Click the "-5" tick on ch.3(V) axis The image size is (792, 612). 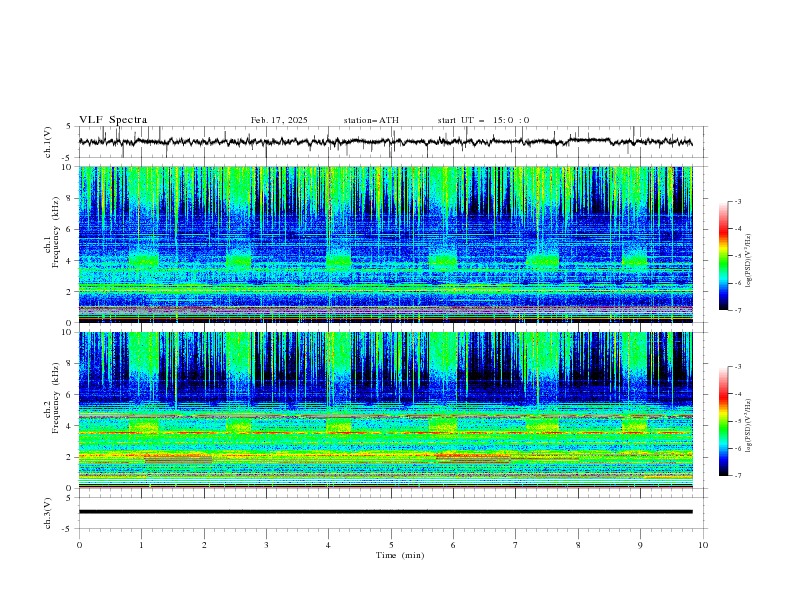coord(68,529)
